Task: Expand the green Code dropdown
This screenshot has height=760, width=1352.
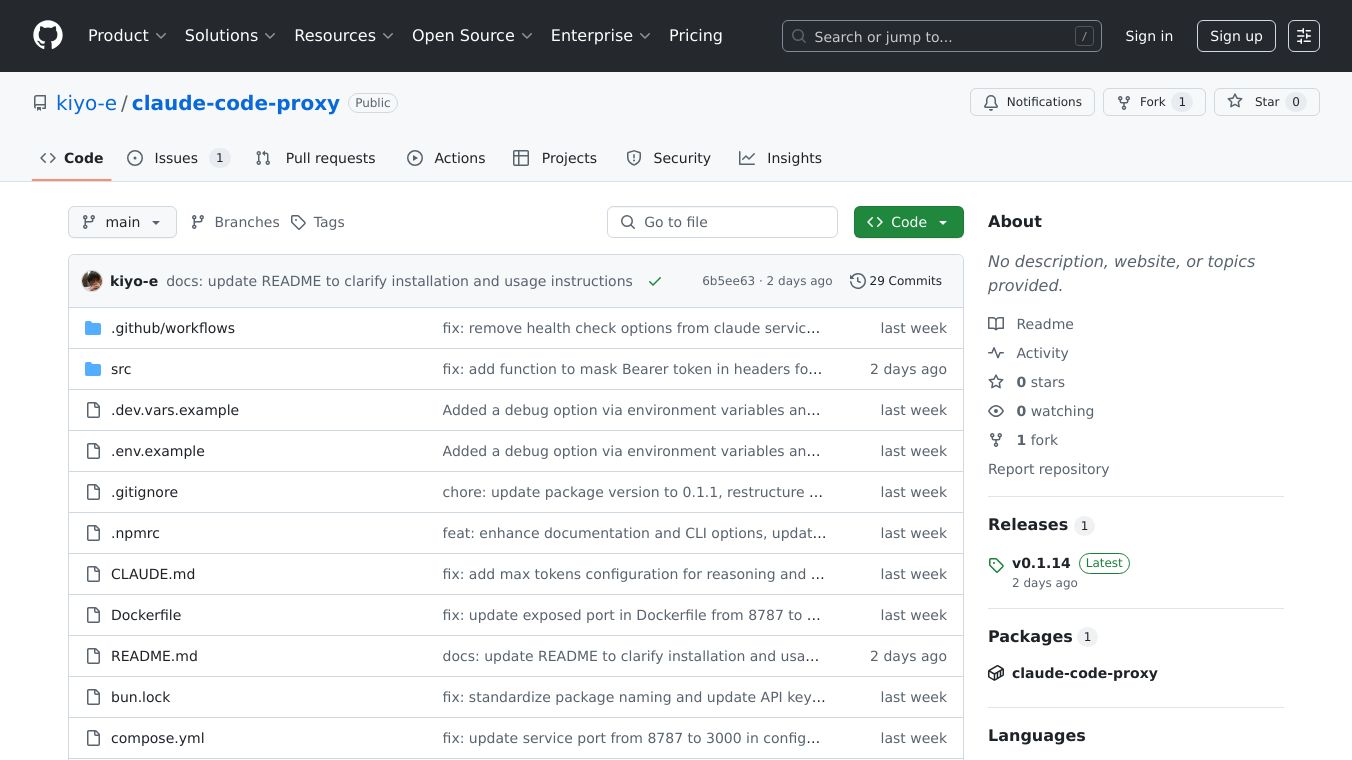Action: pos(908,222)
